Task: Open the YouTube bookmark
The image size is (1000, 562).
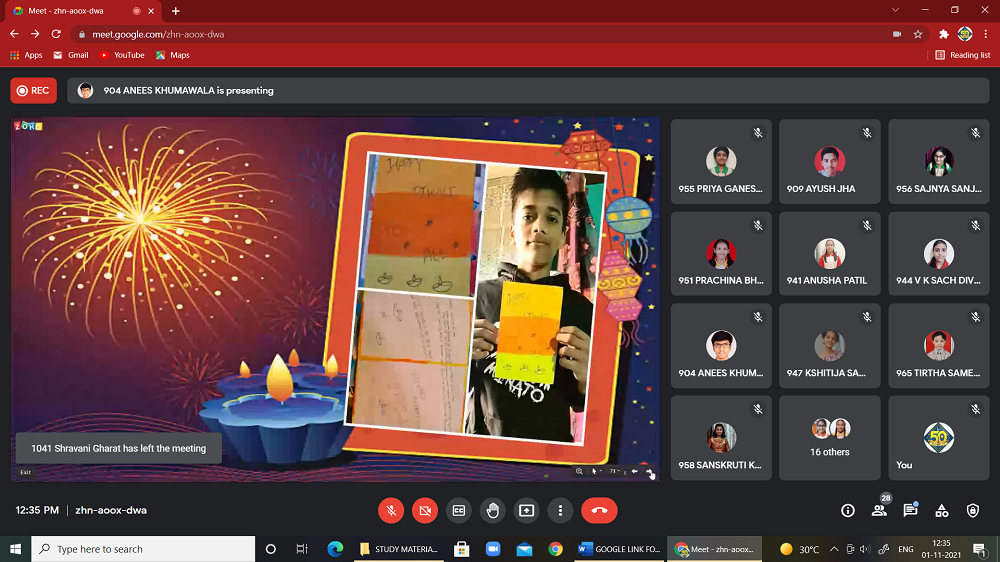Action: coord(122,55)
